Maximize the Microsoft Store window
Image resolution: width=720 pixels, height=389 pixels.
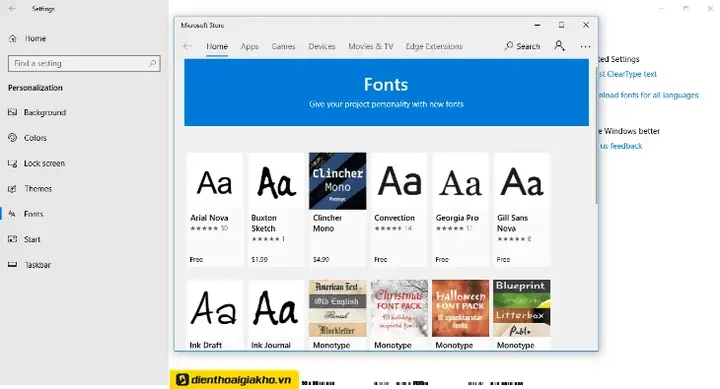pos(562,25)
